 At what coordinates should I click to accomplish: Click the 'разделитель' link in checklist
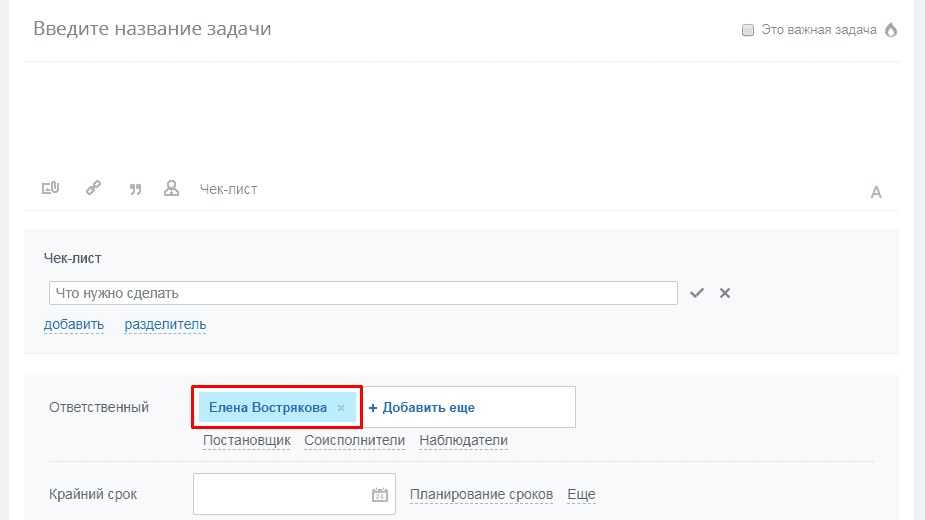pos(165,324)
